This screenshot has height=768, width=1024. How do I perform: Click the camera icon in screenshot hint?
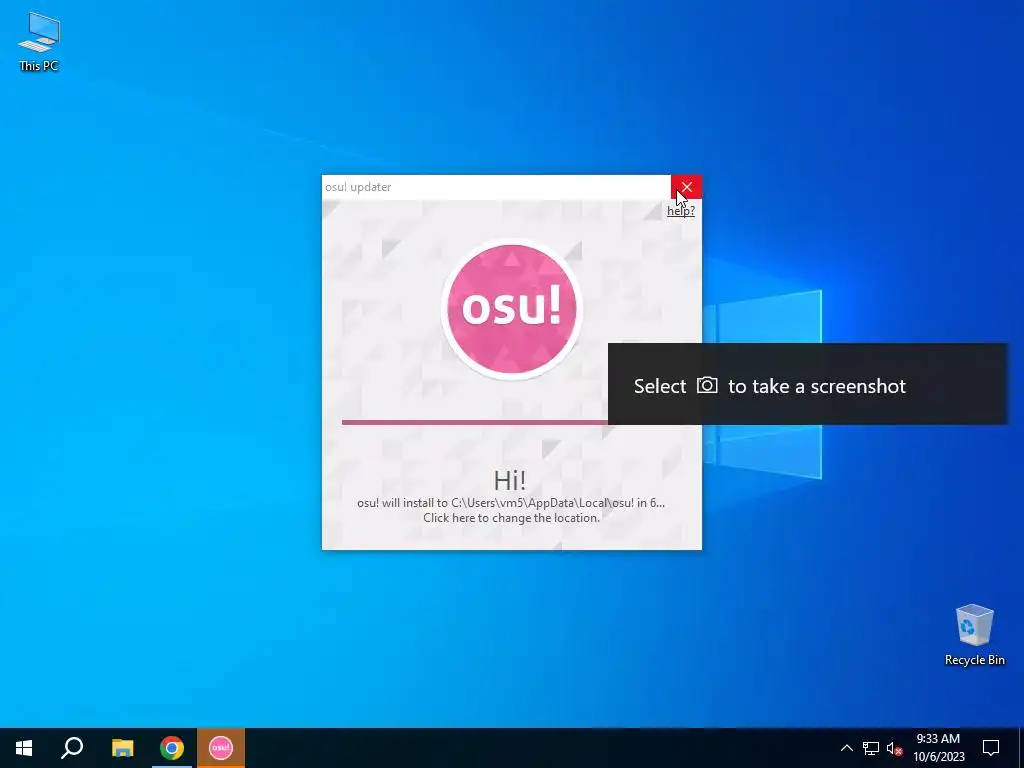707,385
